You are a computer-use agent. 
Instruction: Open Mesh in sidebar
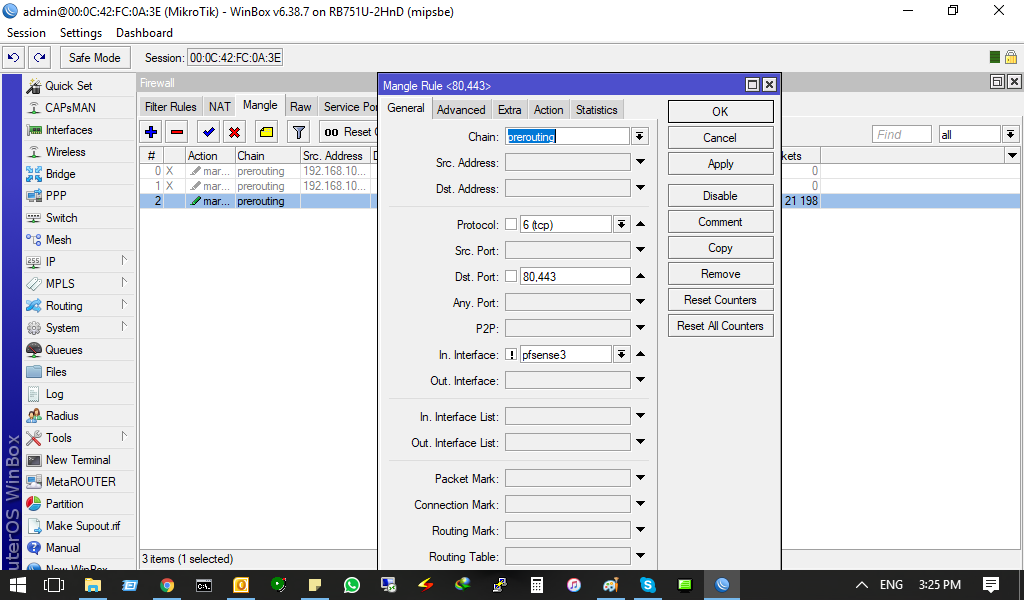(78, 240)
